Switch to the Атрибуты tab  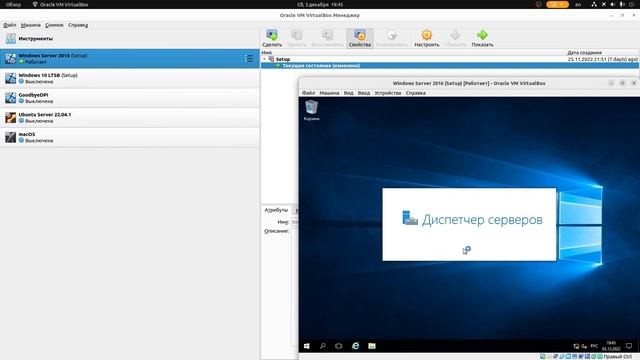[276, 210]
